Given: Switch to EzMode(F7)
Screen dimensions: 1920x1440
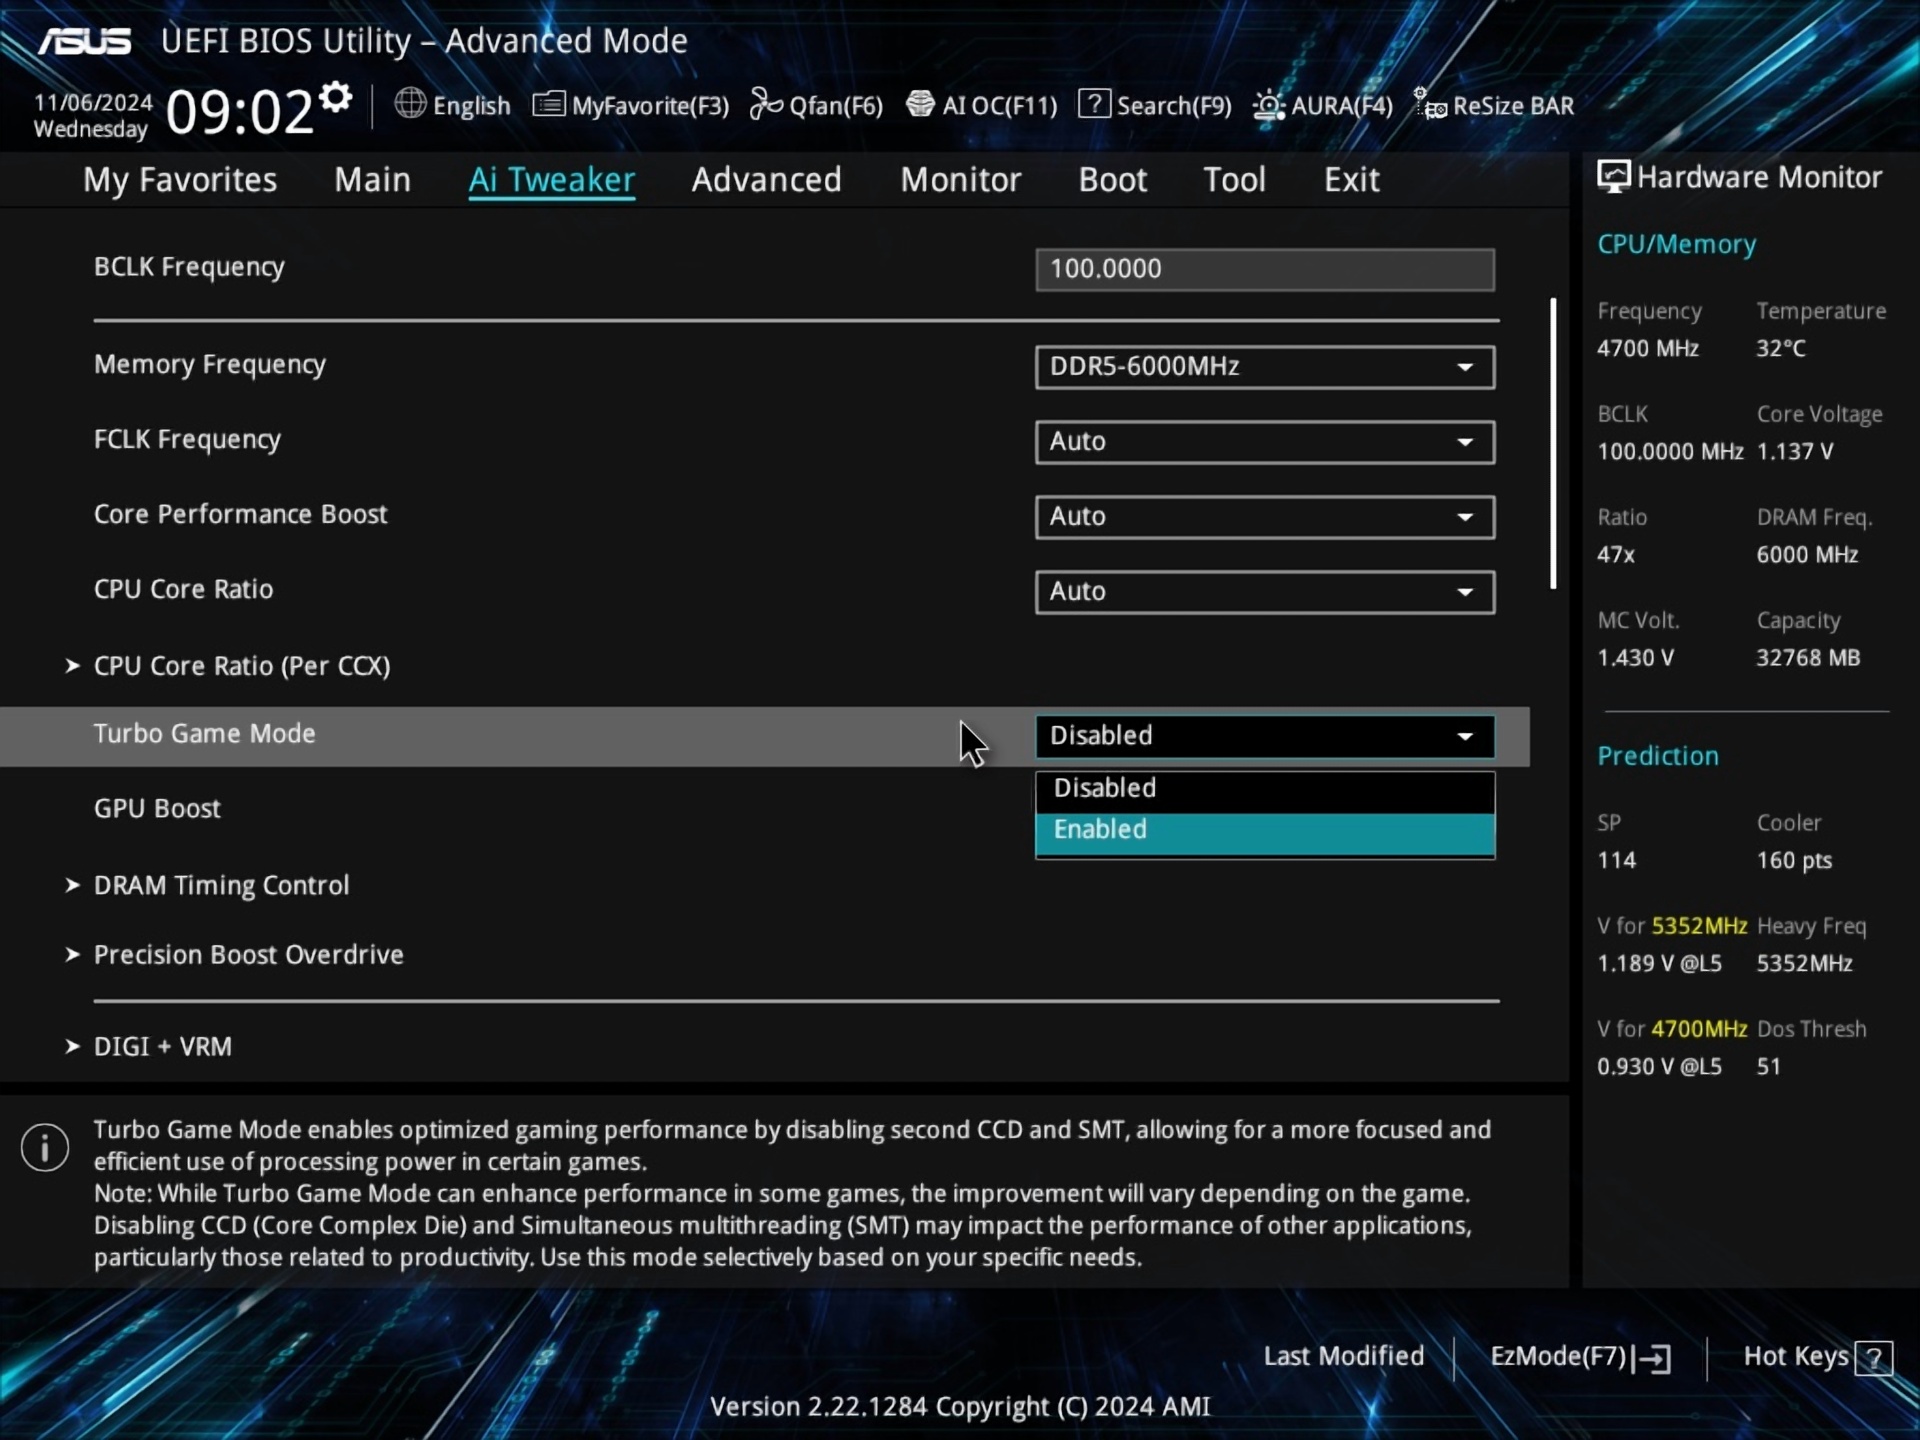Looking at the screenshot, I should tap(1580, 1357).
